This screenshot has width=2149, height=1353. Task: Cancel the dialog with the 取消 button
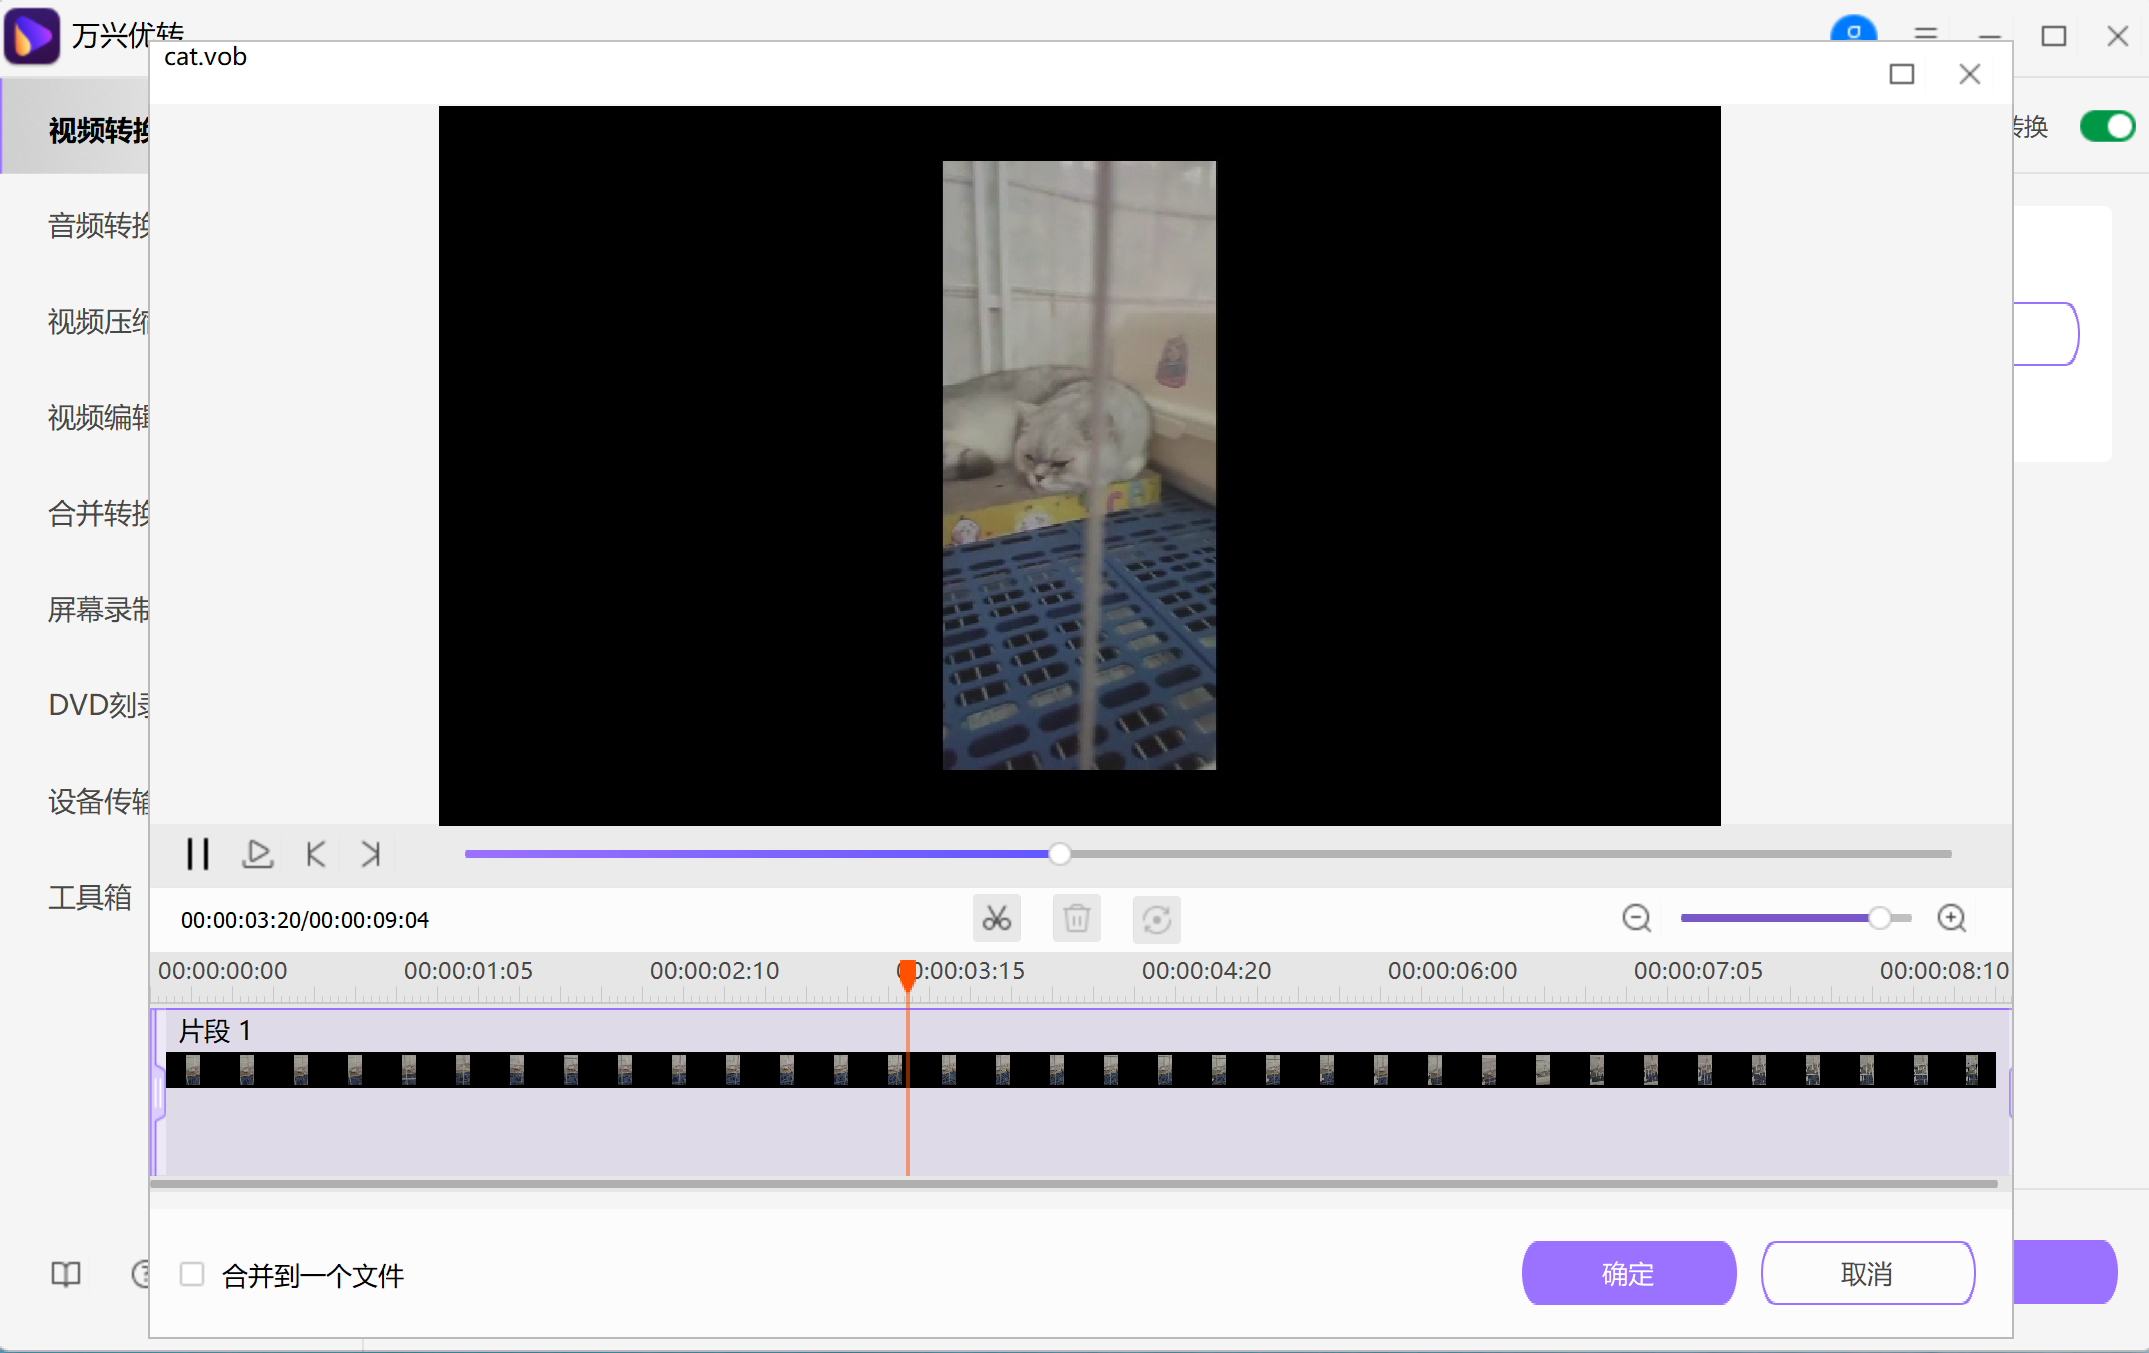pos(1867,1273)
